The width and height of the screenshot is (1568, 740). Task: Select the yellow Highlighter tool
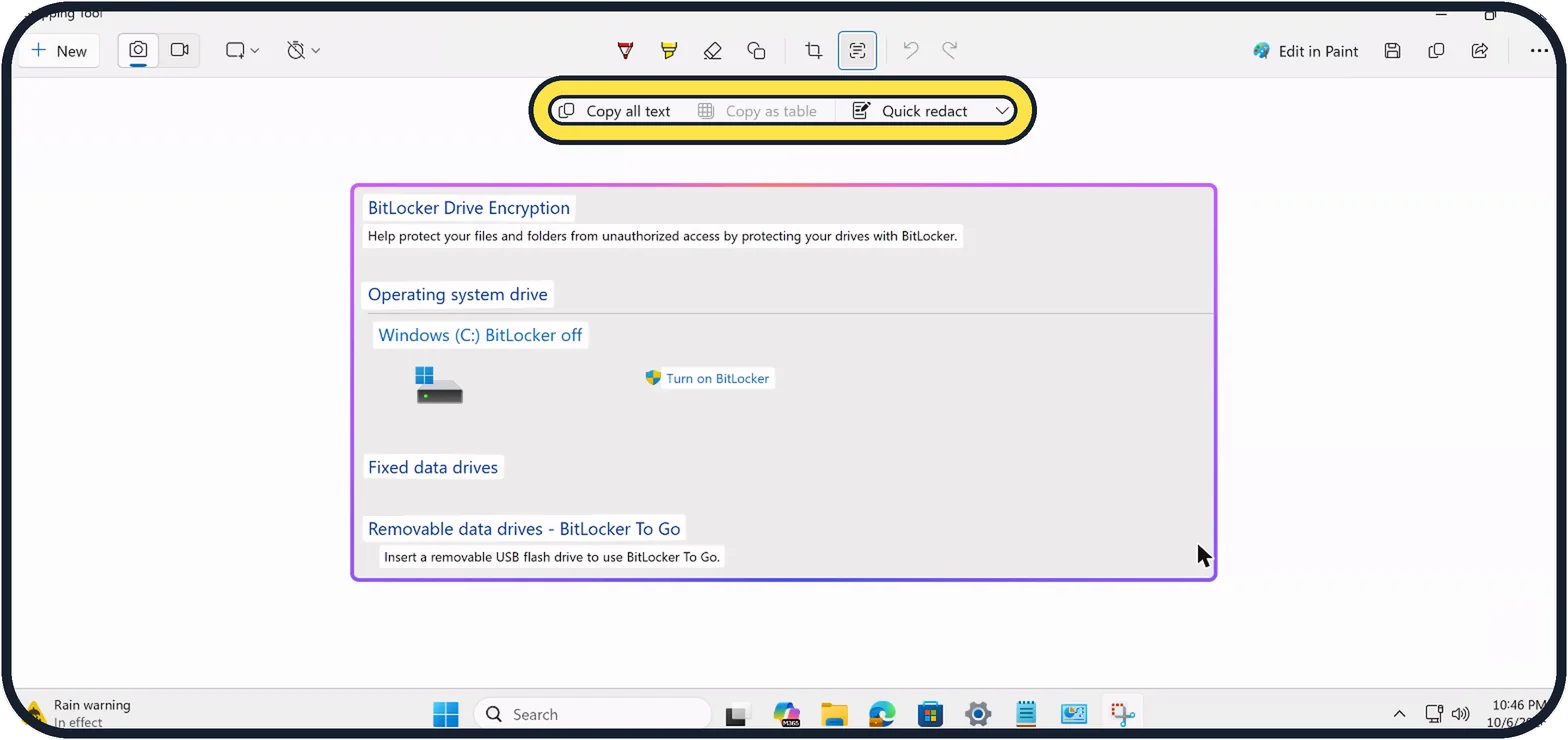point(669,51)
